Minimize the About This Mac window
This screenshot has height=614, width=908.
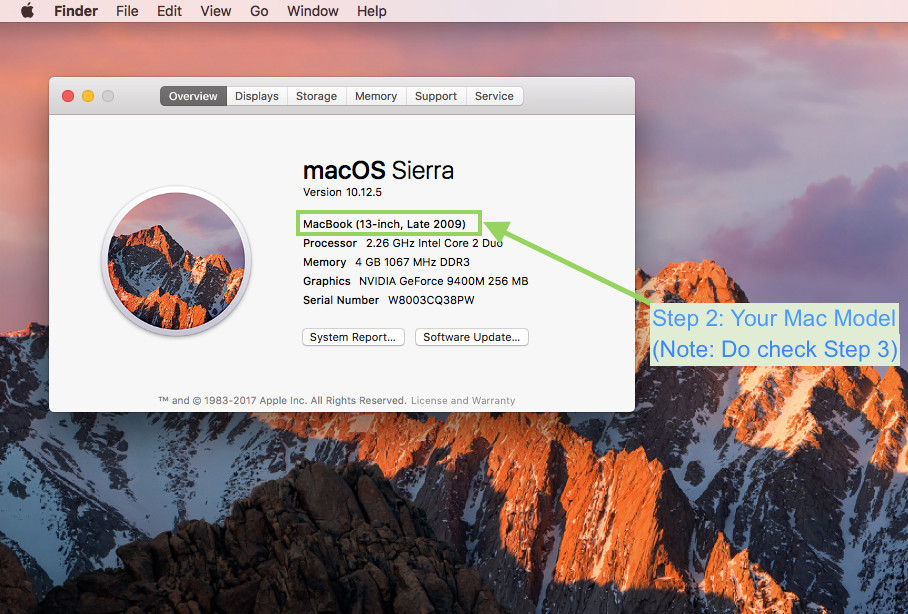(88, 96)
